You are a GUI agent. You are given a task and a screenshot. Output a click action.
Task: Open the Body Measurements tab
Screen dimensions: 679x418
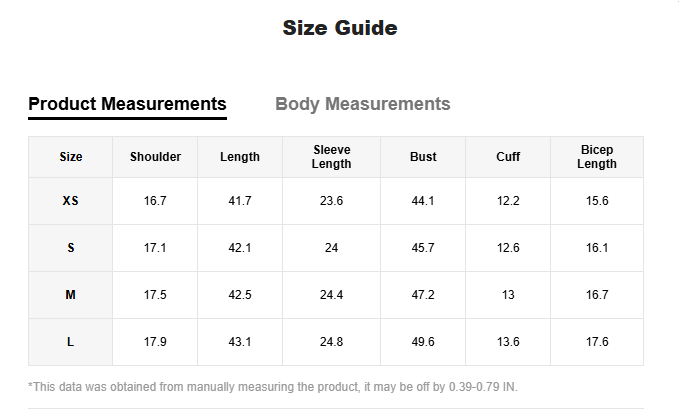[362, 104]
